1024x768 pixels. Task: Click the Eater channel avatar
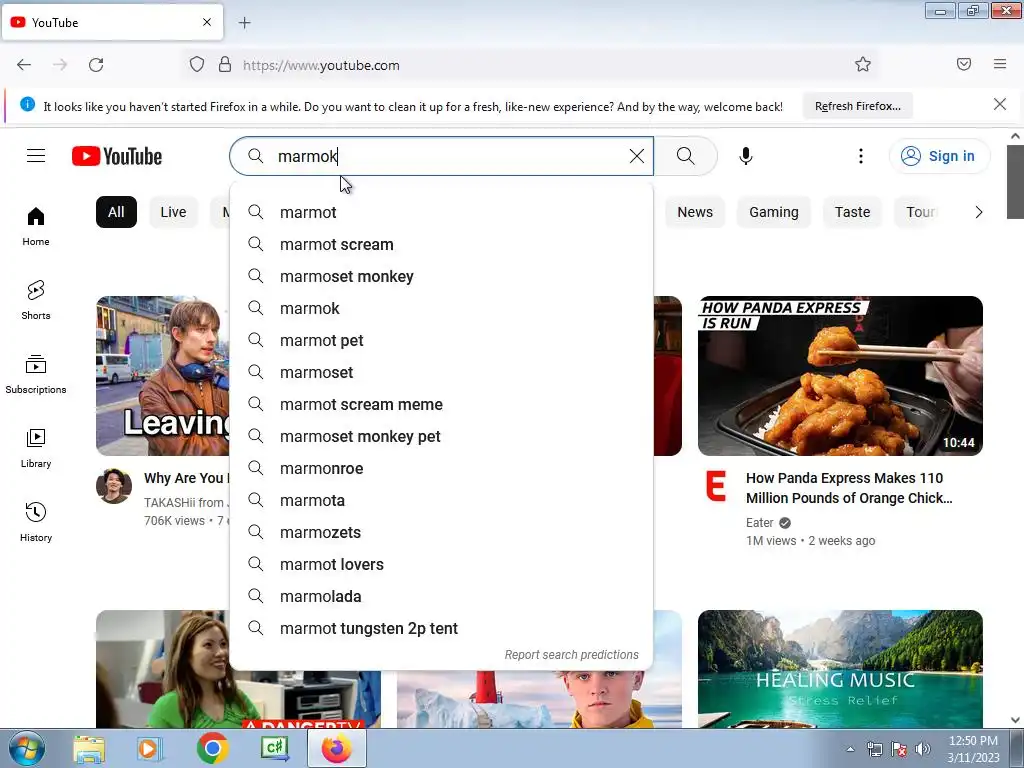[716, 487]
